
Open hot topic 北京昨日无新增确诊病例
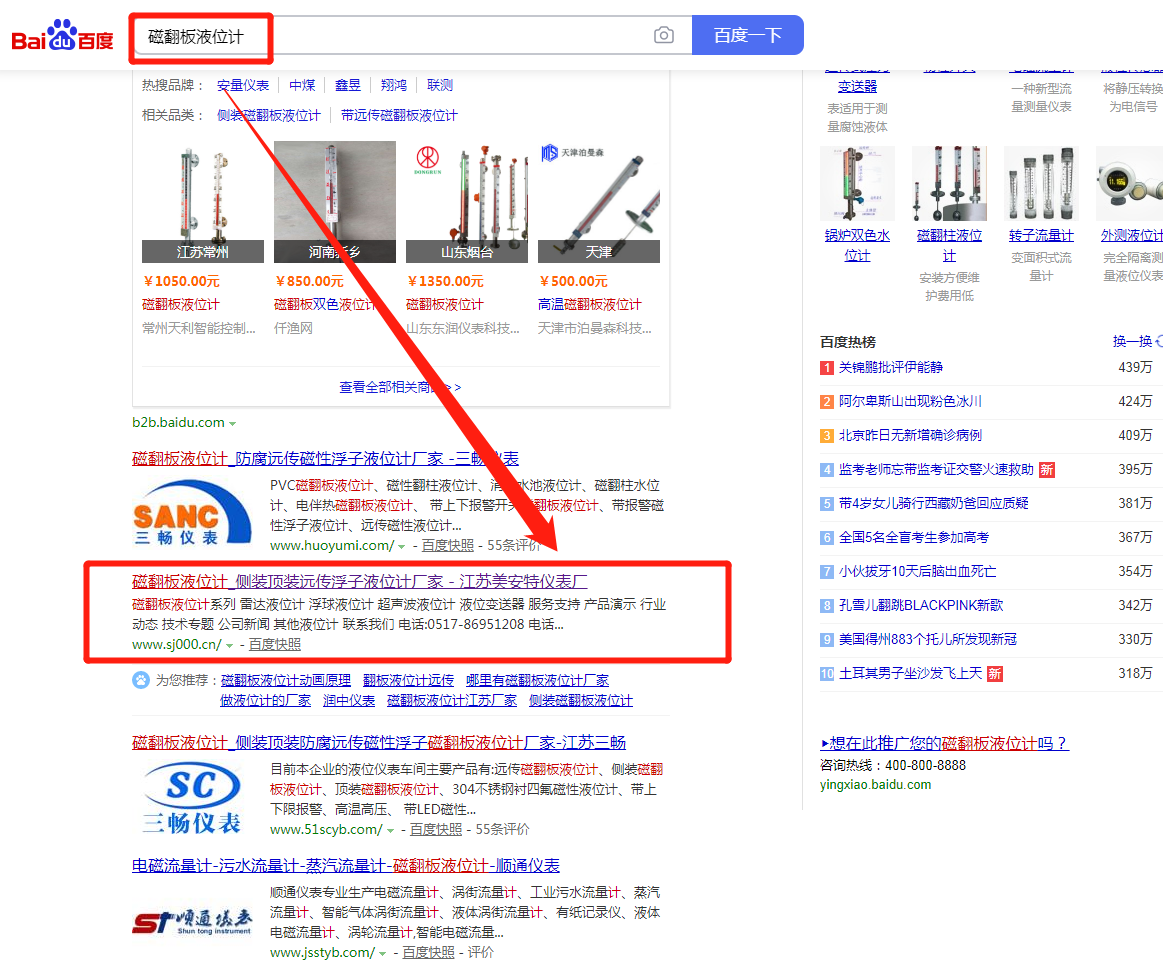point(910,435)
